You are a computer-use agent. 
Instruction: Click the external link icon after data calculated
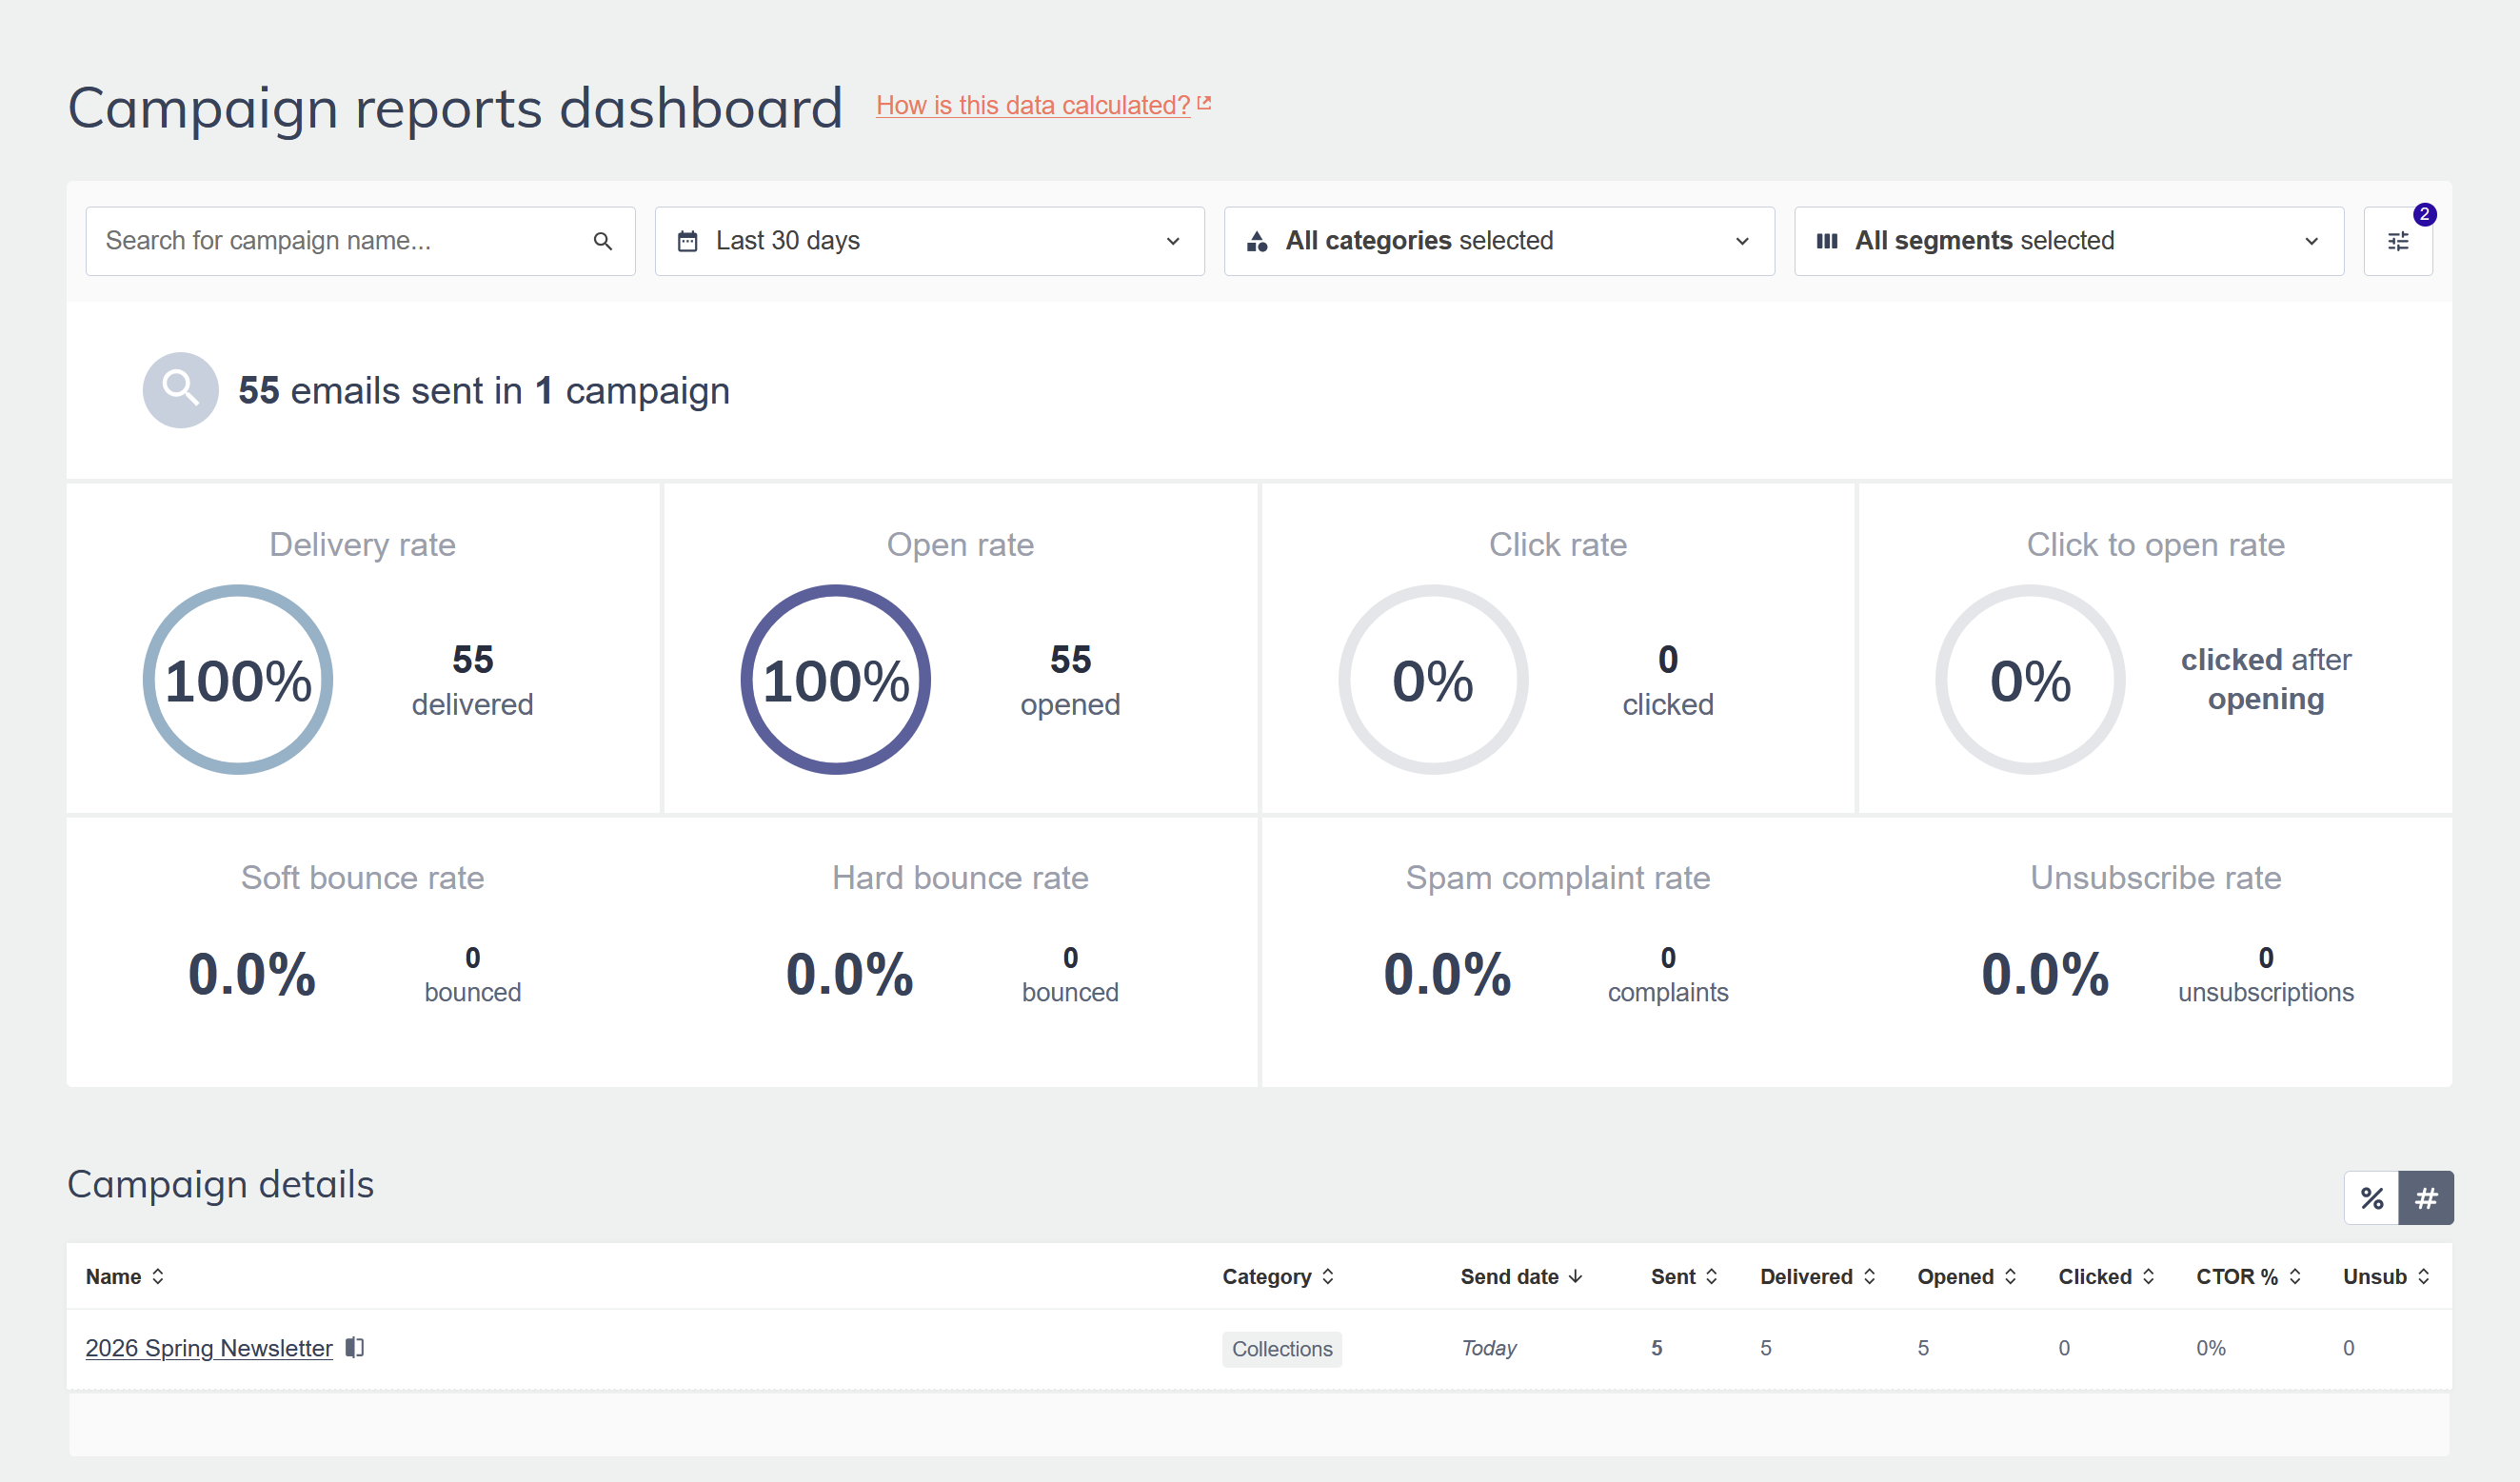pyautogui.click(x=1204, y=103)
